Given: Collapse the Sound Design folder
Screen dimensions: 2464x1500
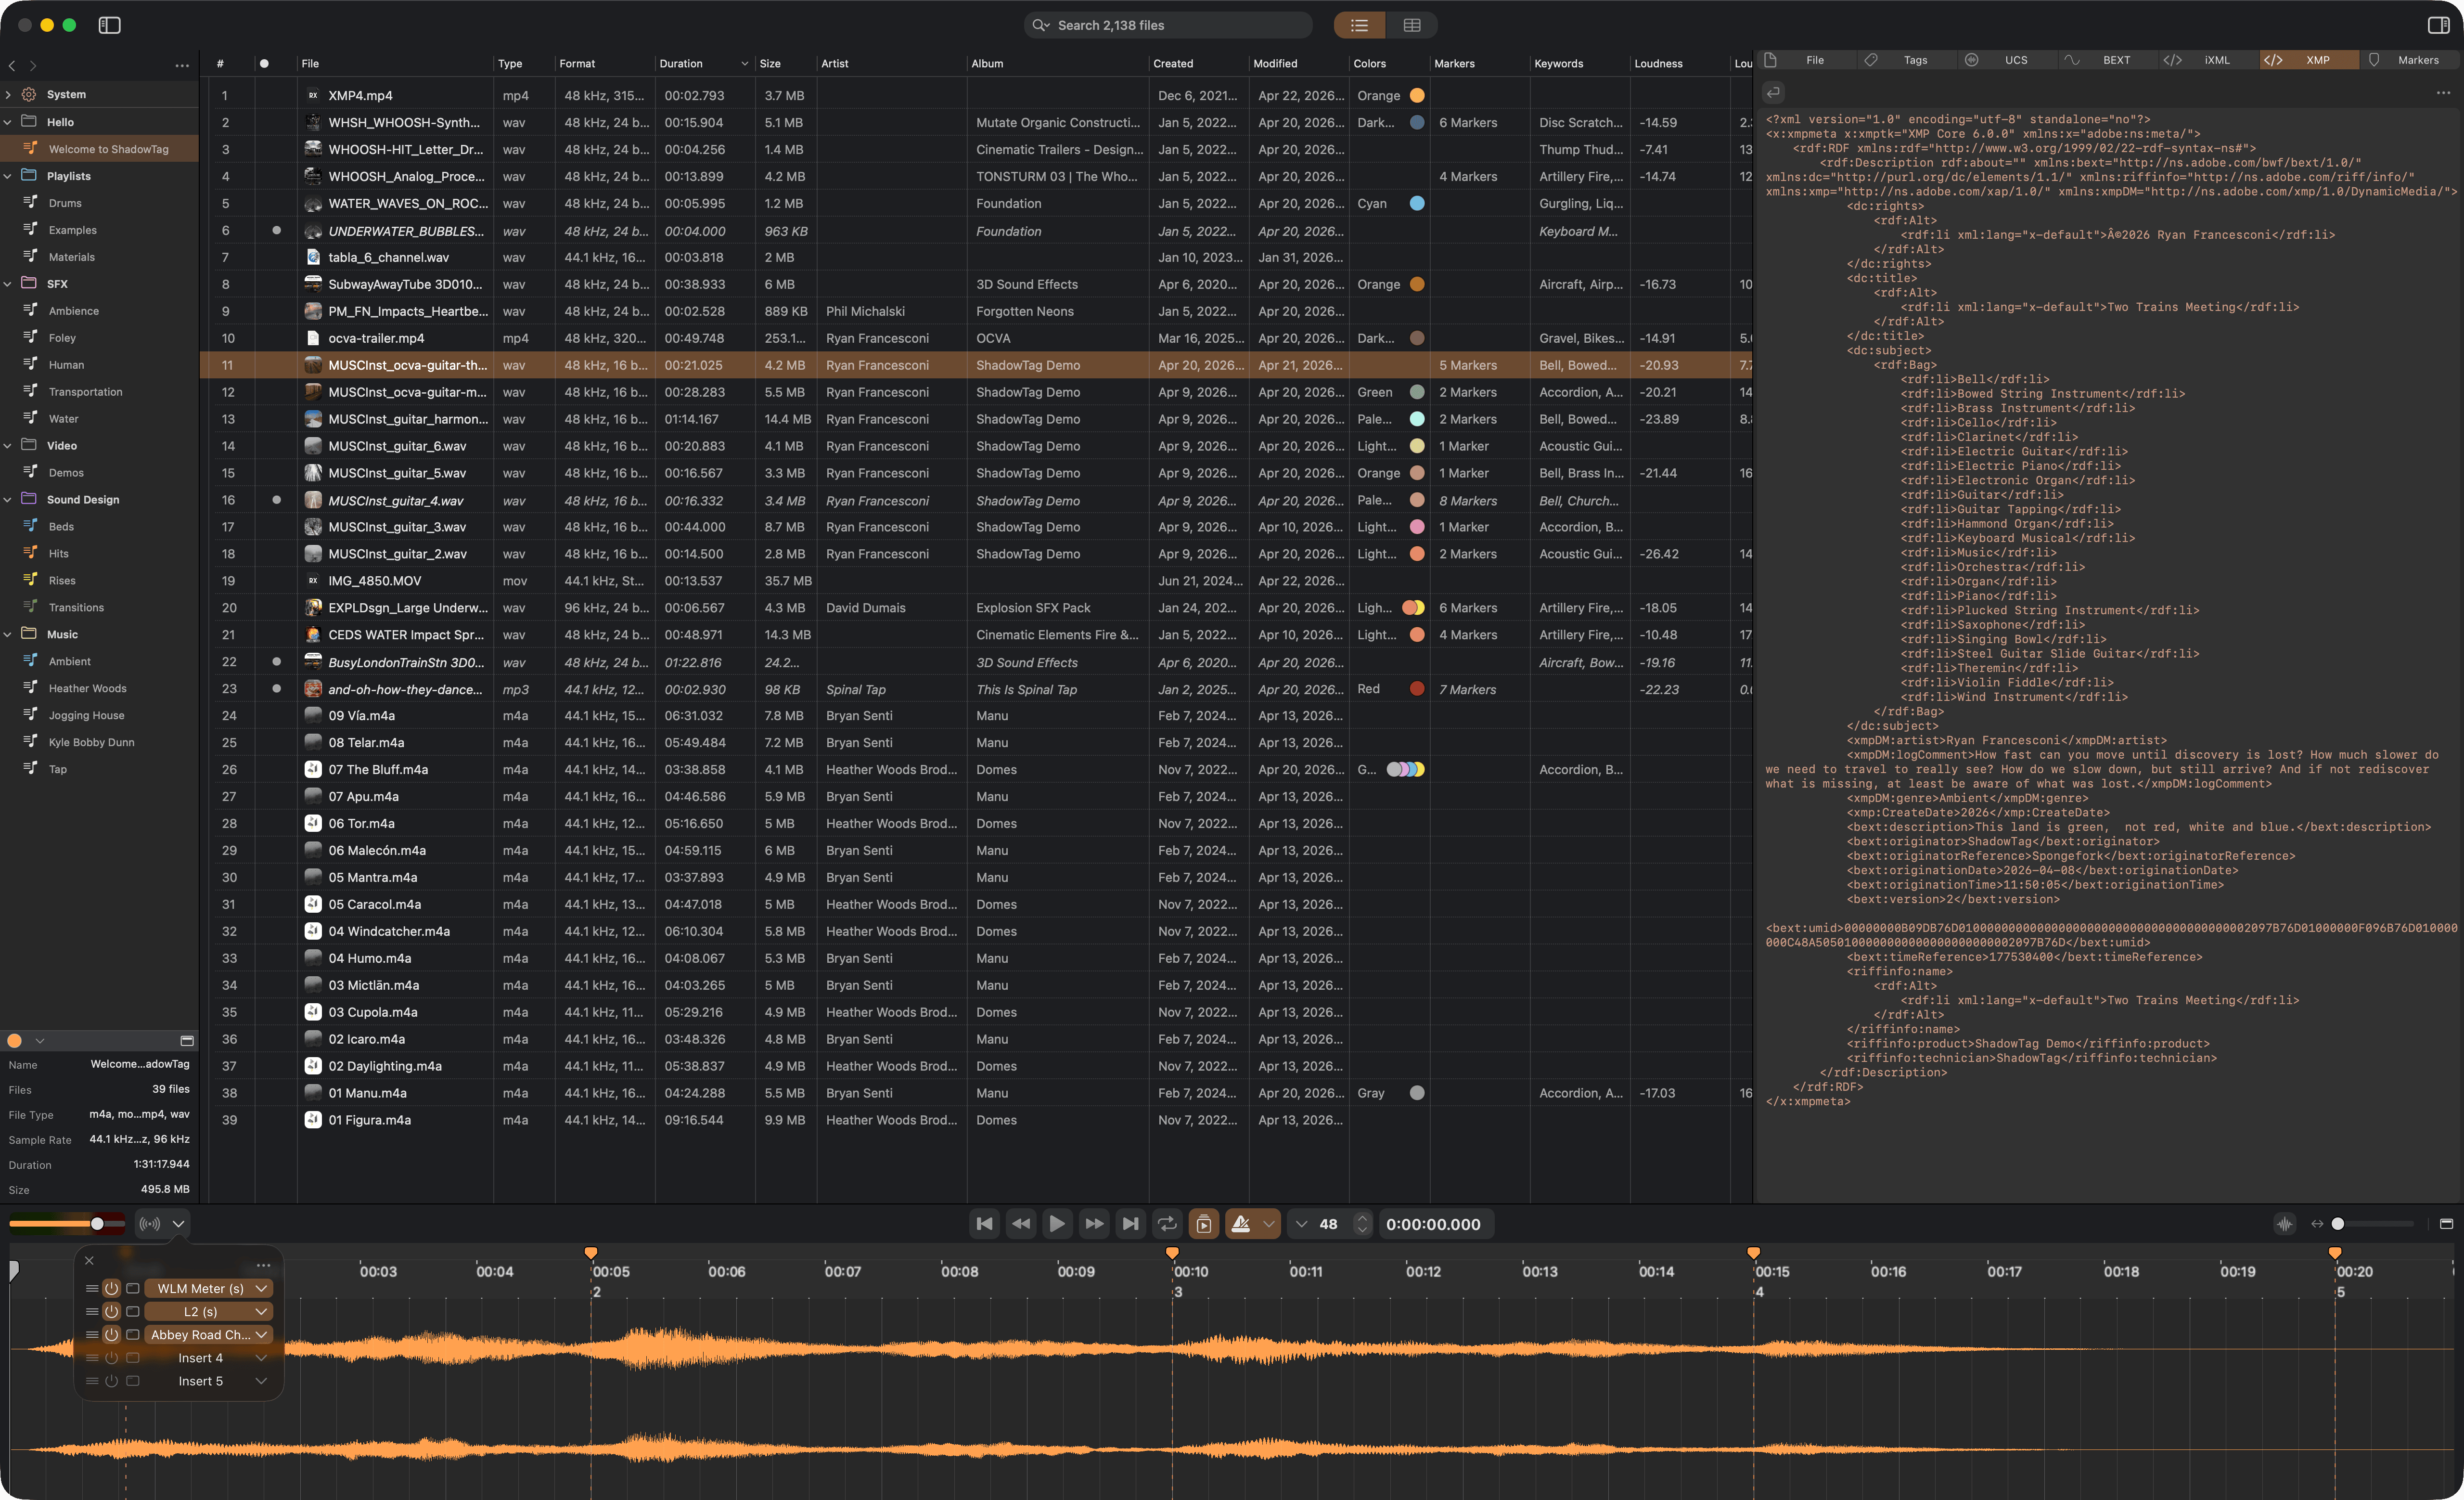Looking at the screenshot, I should [x=8, y=500].
